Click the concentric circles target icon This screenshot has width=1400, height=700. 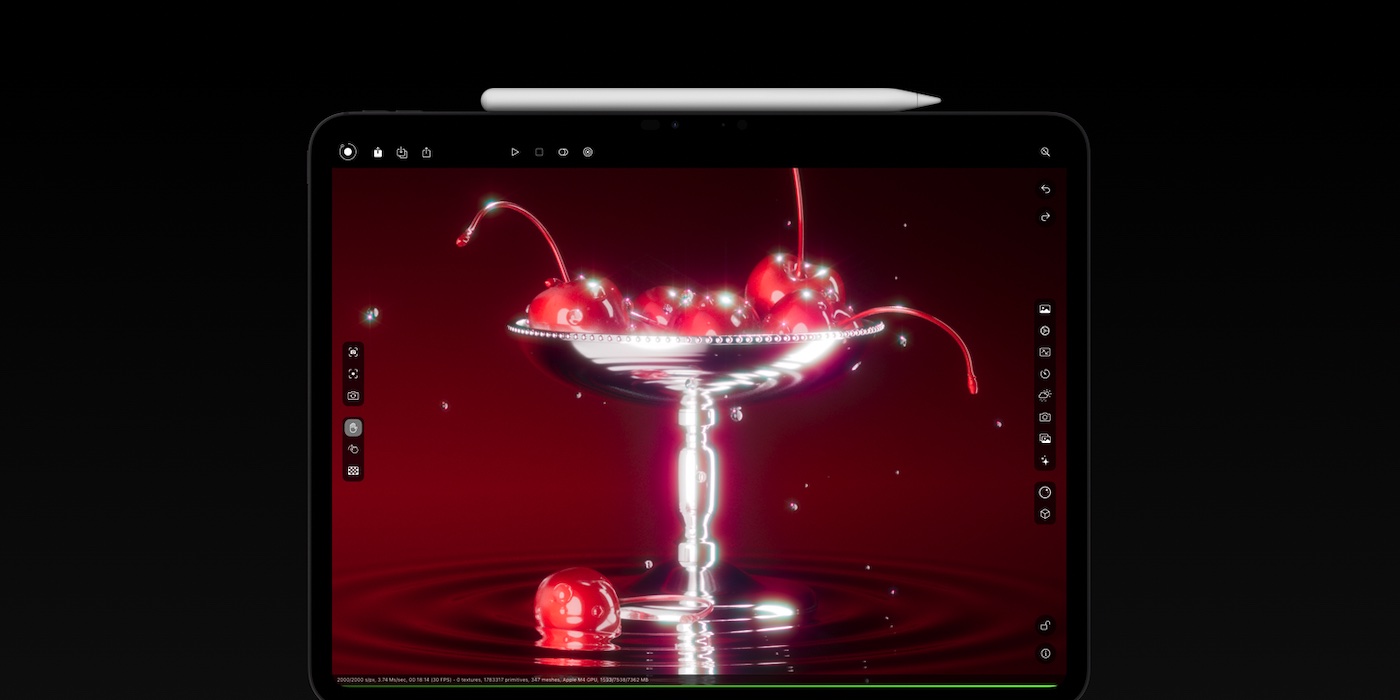[x=588, y=152]
